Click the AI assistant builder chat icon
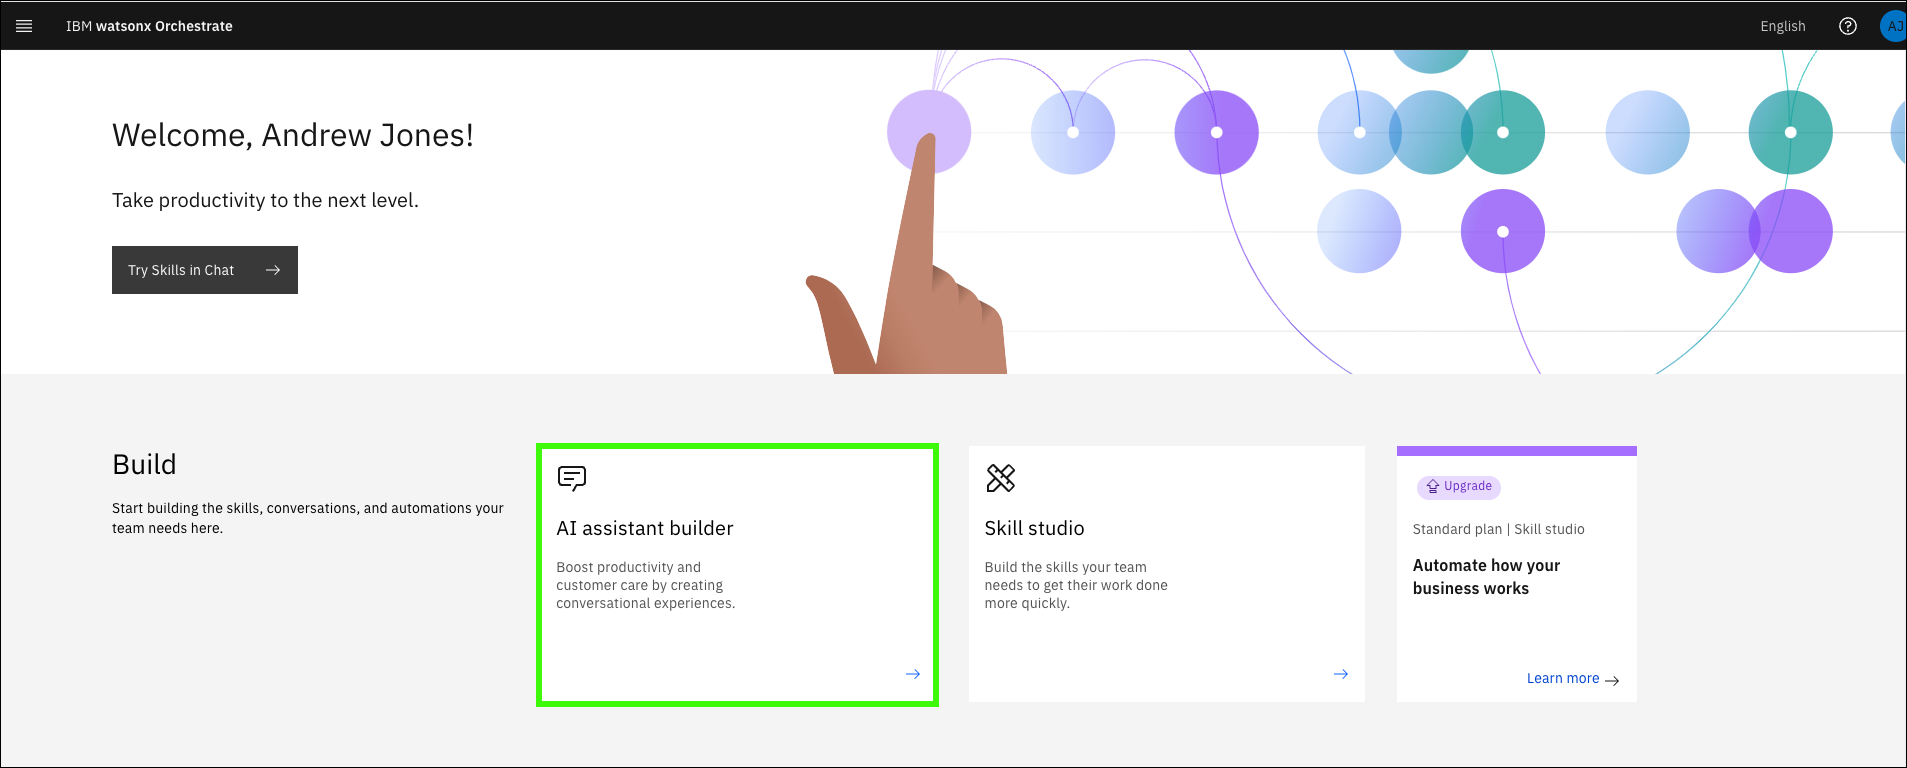Viewport: 1907px width, 768px height. [571, 479]
